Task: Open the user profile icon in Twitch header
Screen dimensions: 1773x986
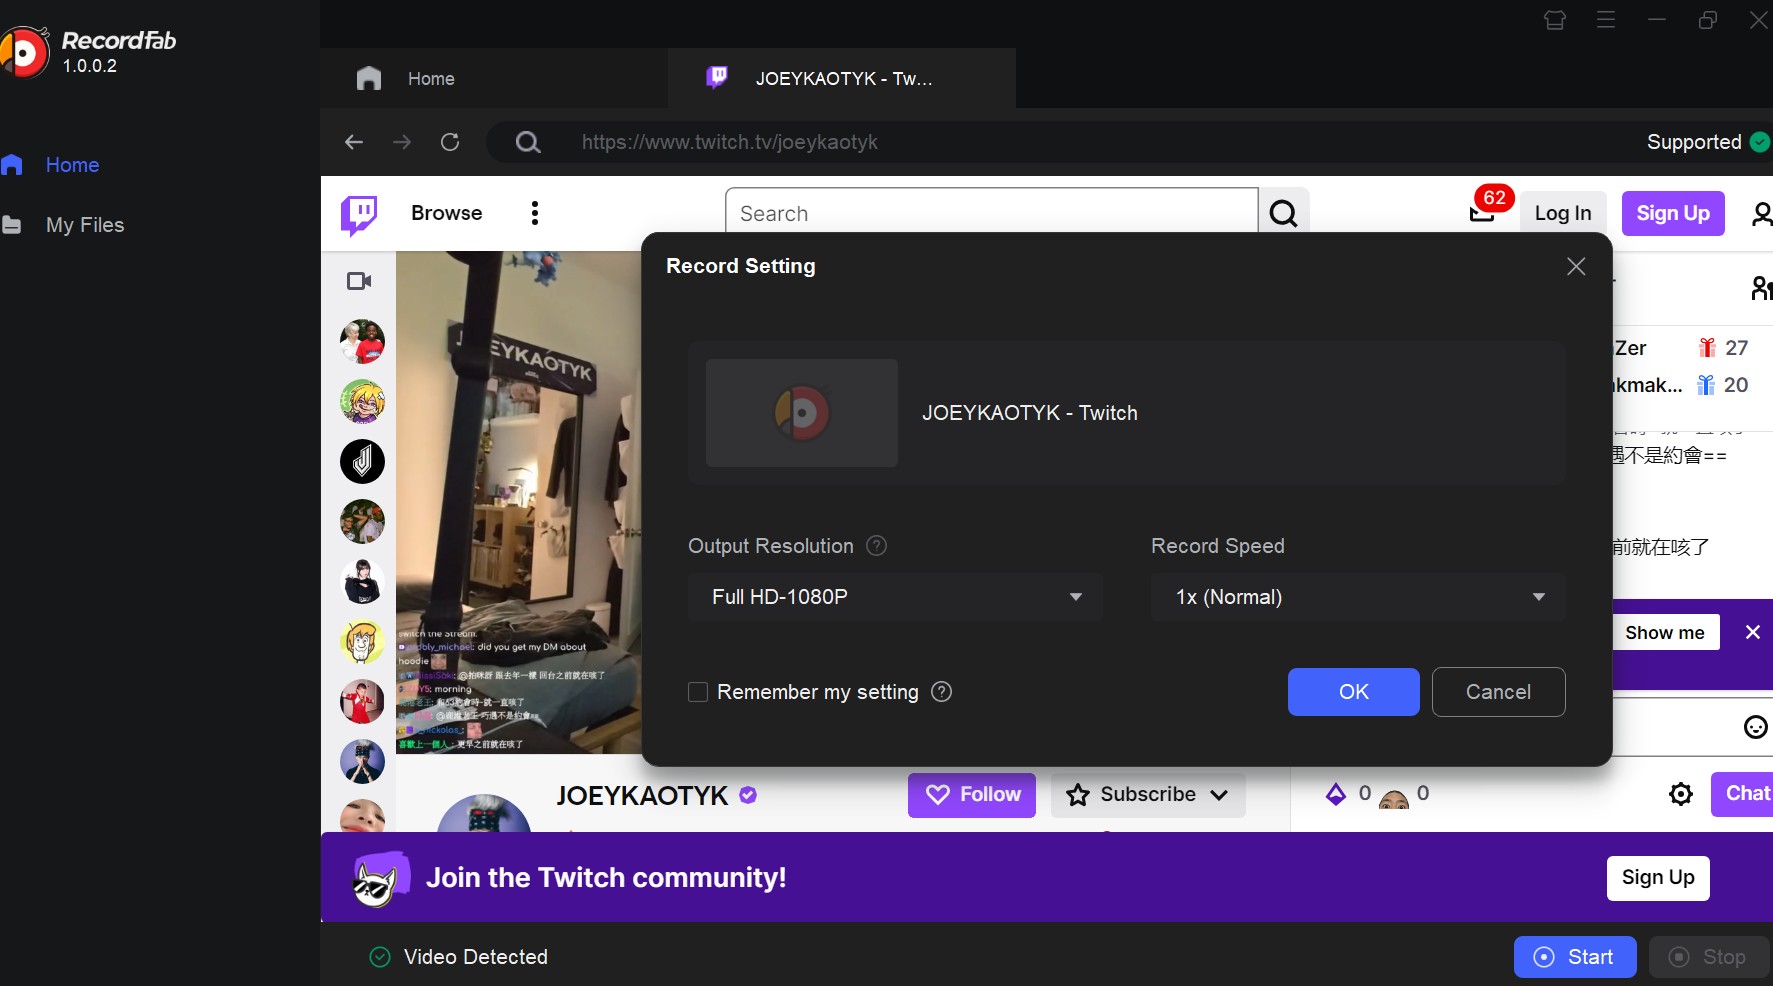Action: [x=1762, y=213]
